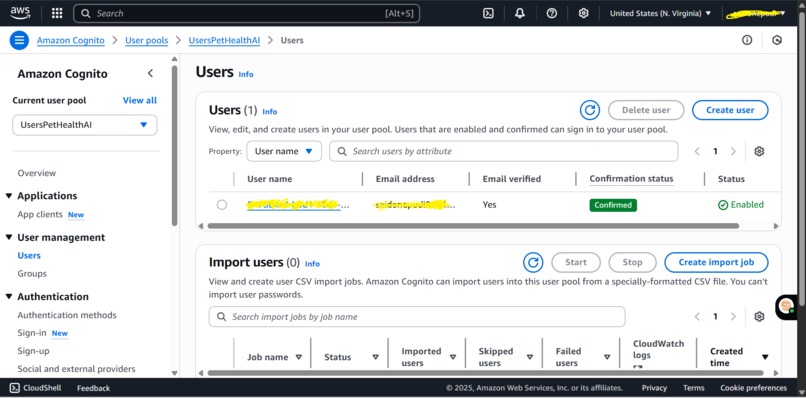Open Sign-in in side navigation
Viewport: 806px width, 398px height.
32,333
